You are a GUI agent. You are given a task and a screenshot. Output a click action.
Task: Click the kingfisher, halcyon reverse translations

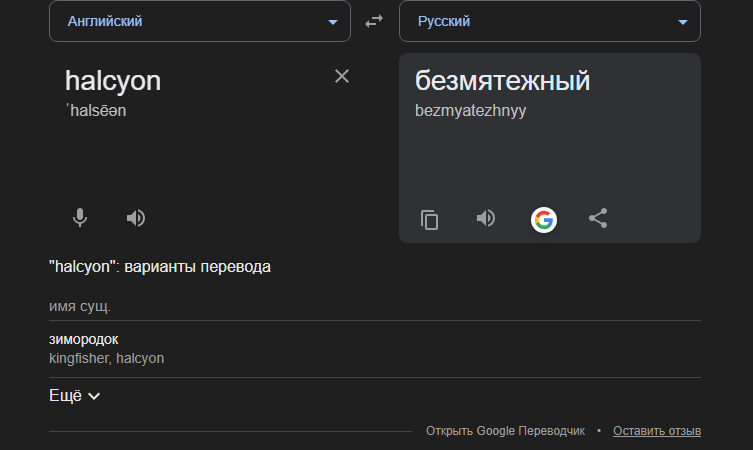coord(106,358)
